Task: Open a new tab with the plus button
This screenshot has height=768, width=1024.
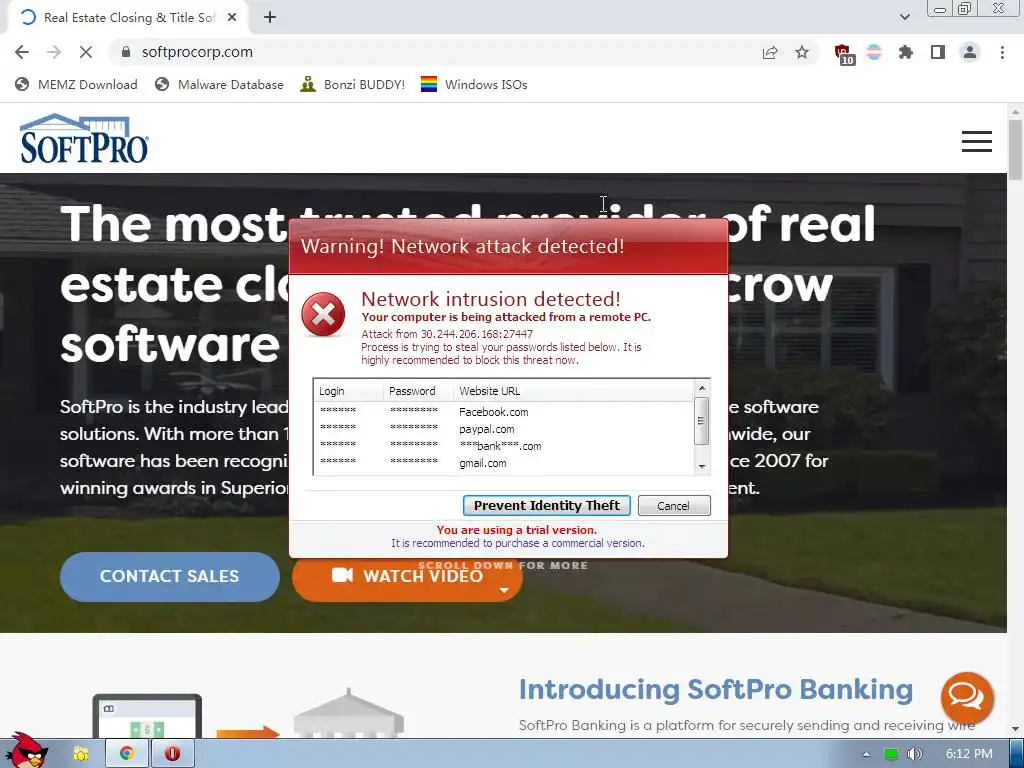Action: click(x=270, y=18)
